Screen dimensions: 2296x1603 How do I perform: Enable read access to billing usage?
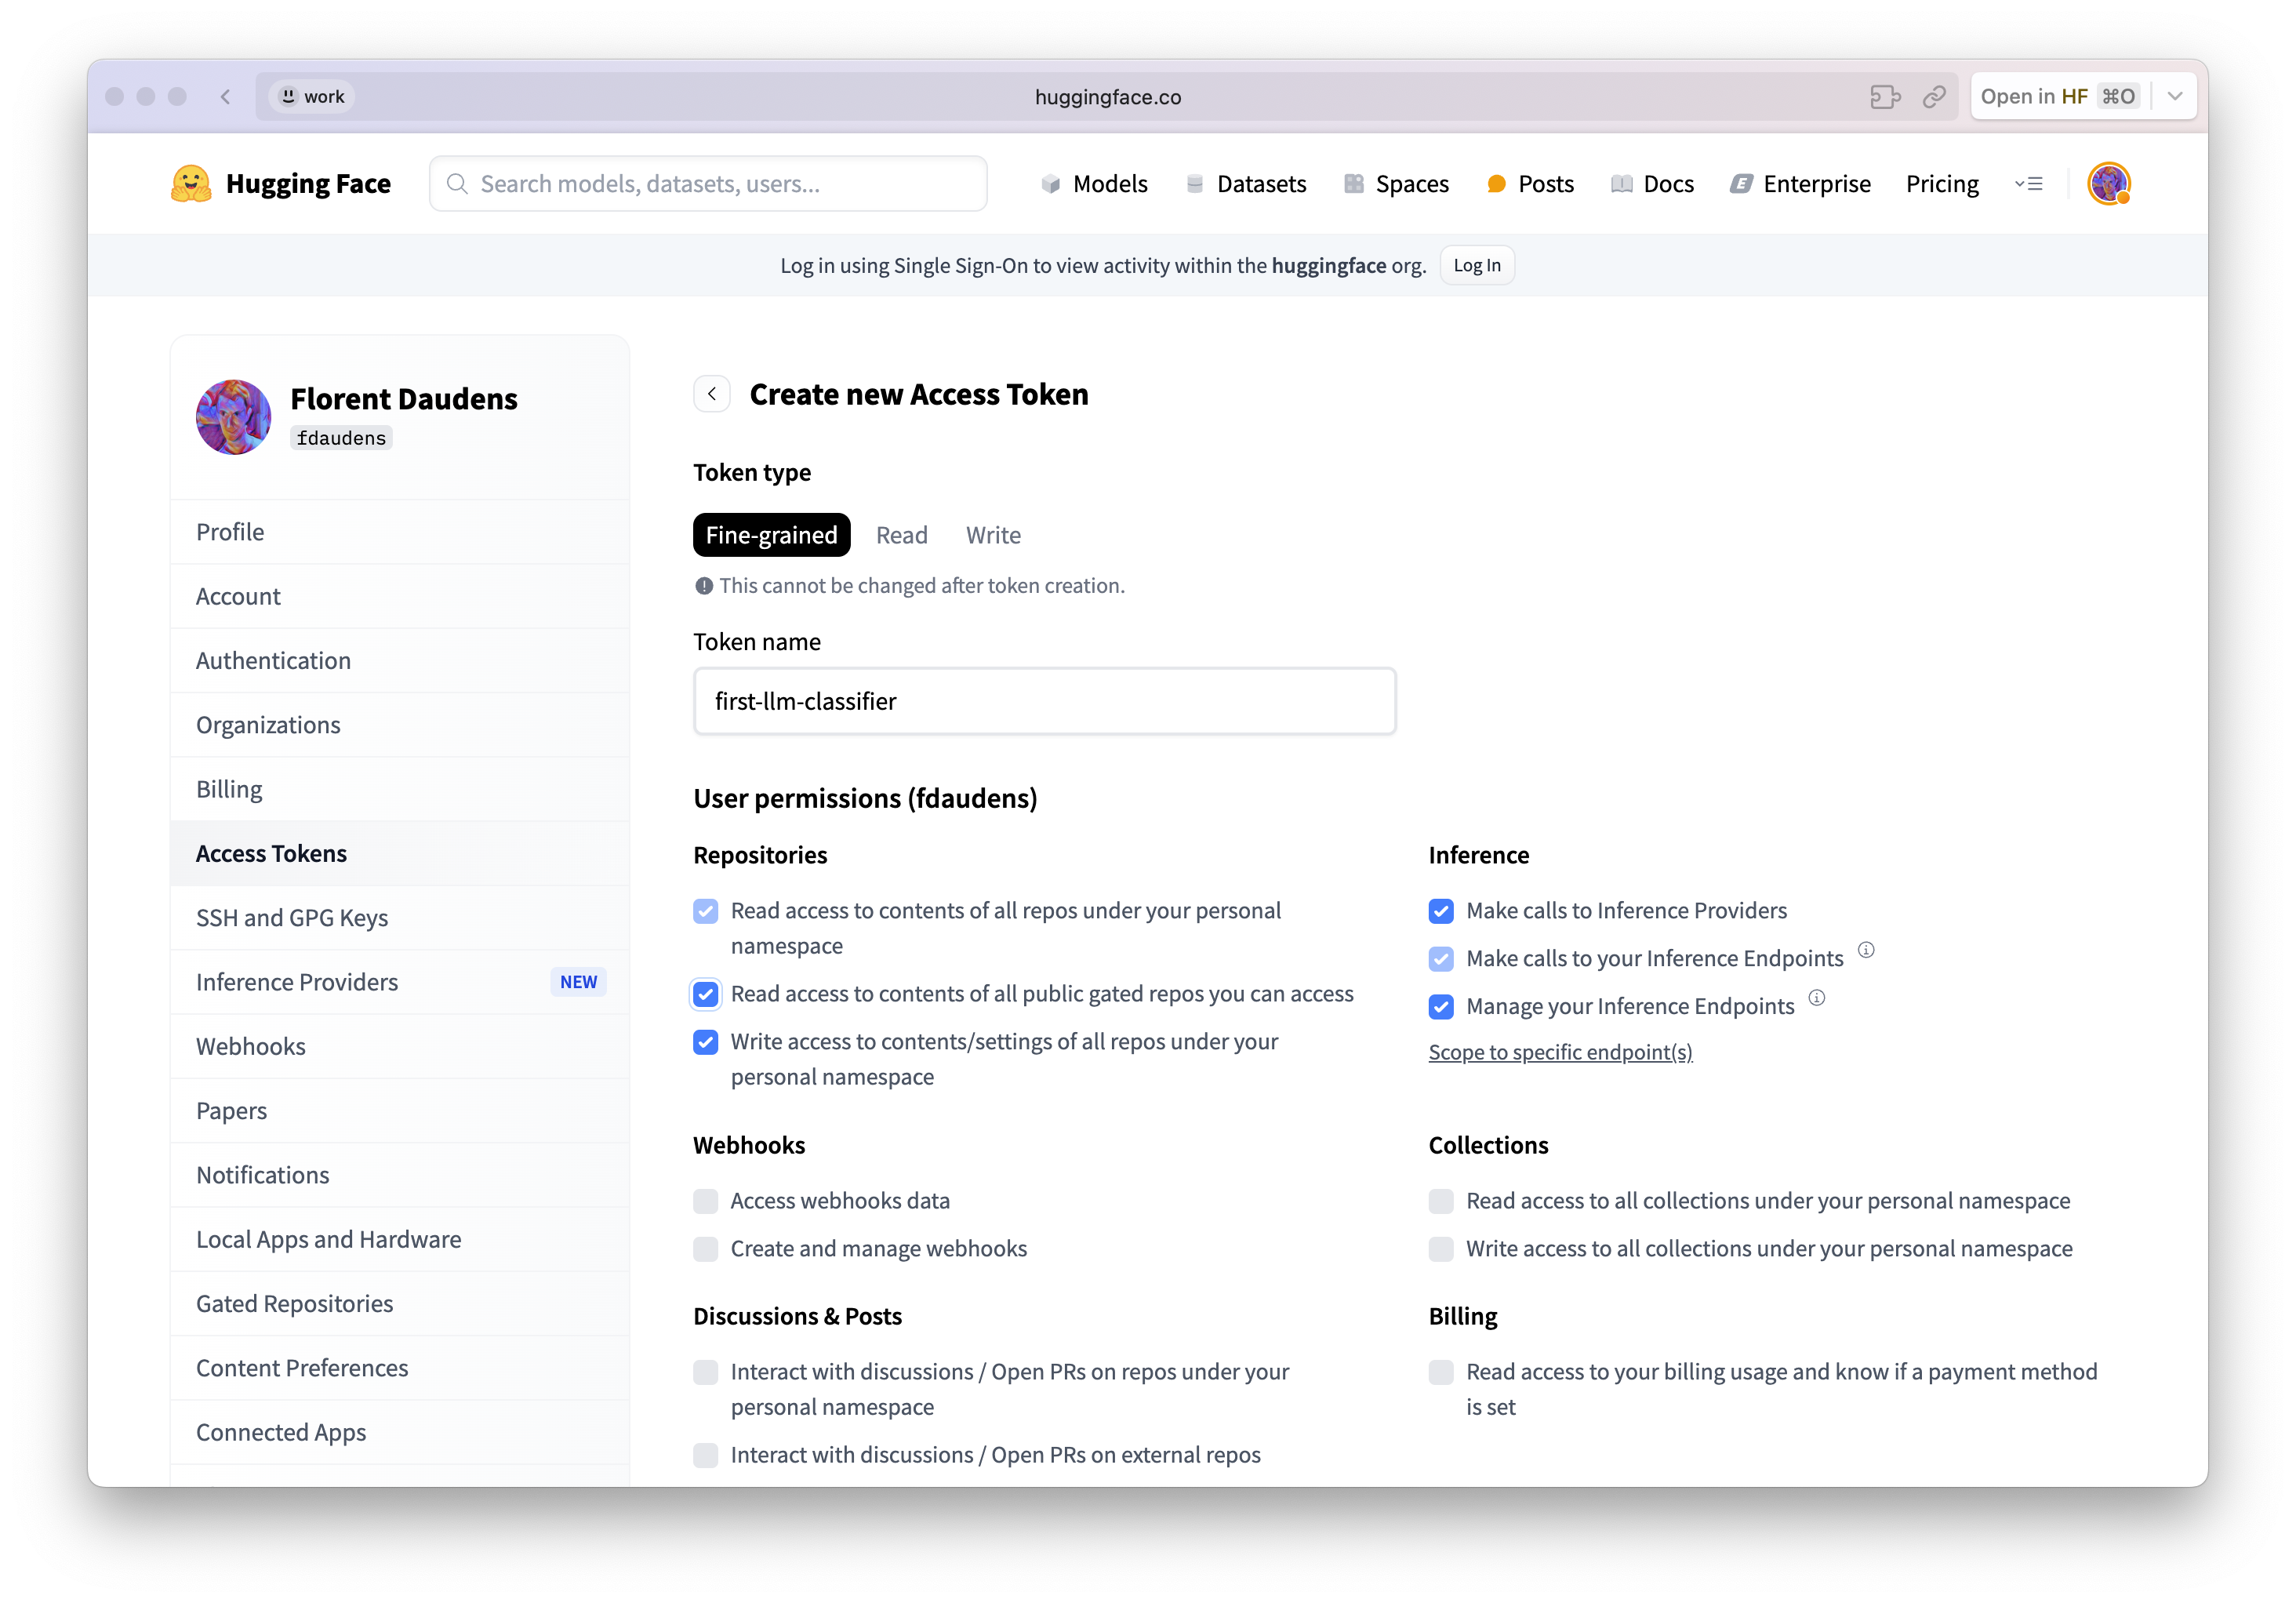(x=1441, y=1372)
